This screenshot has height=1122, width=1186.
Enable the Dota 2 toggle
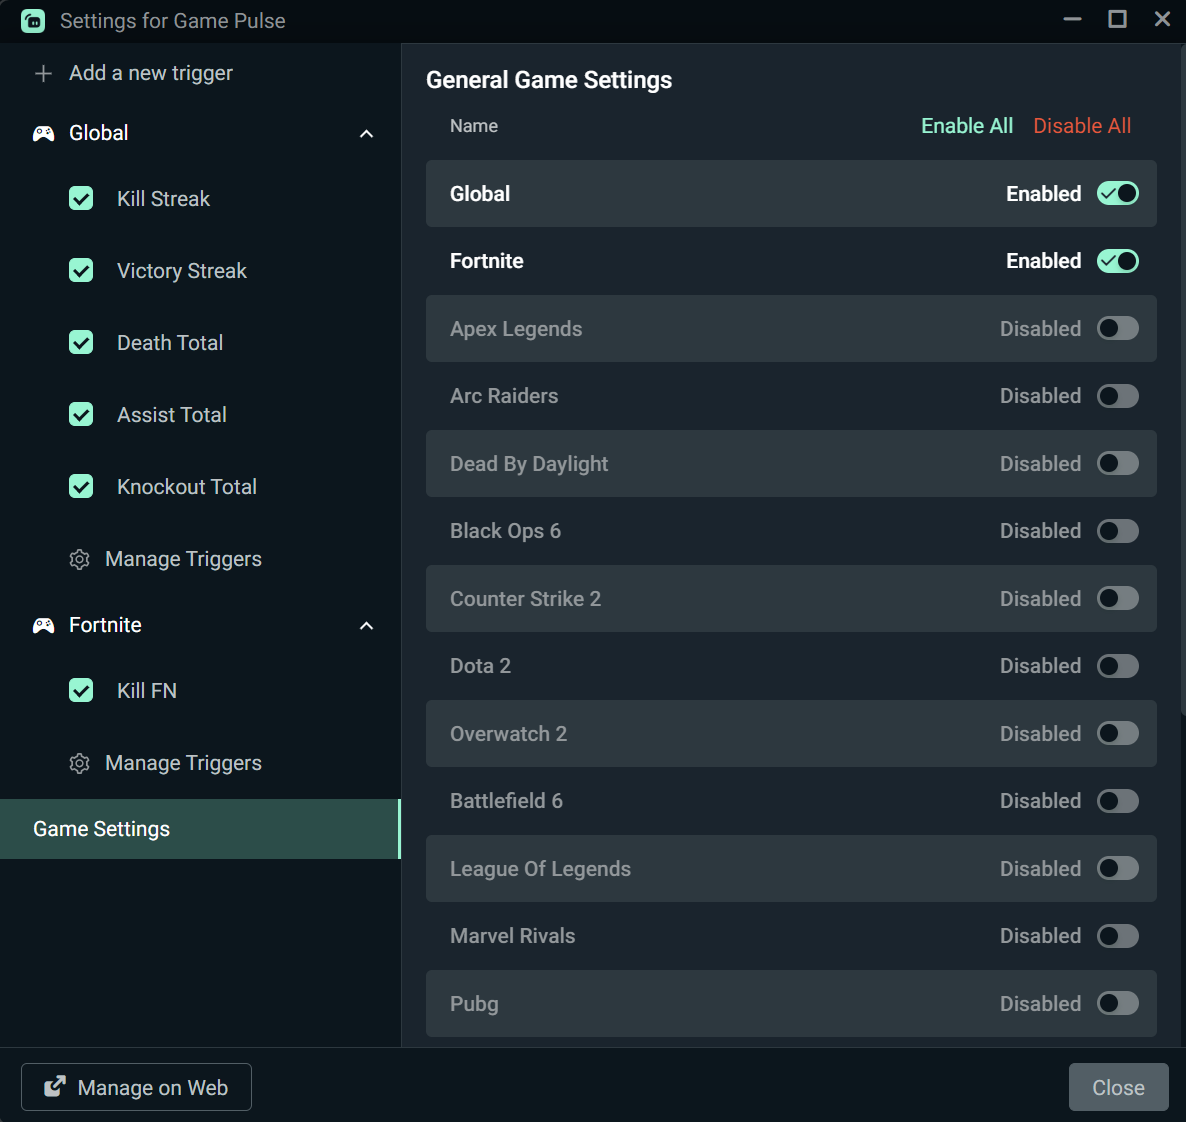[x=1117, y=665]
